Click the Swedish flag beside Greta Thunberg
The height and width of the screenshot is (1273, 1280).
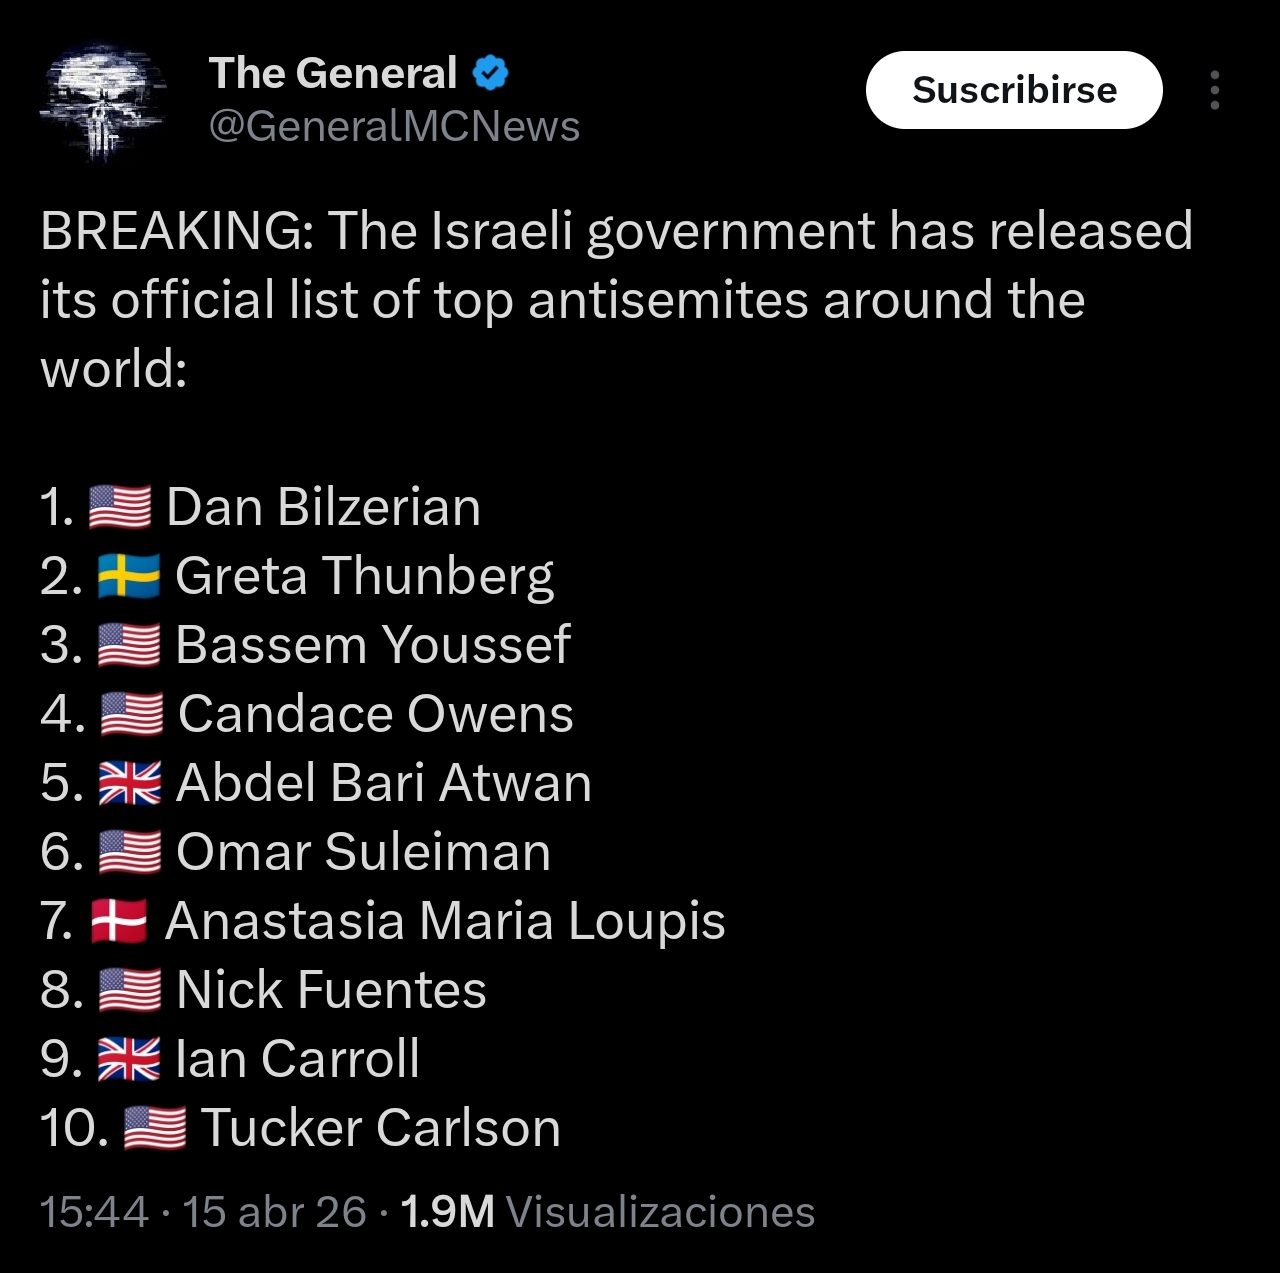(x=129, y=576)
